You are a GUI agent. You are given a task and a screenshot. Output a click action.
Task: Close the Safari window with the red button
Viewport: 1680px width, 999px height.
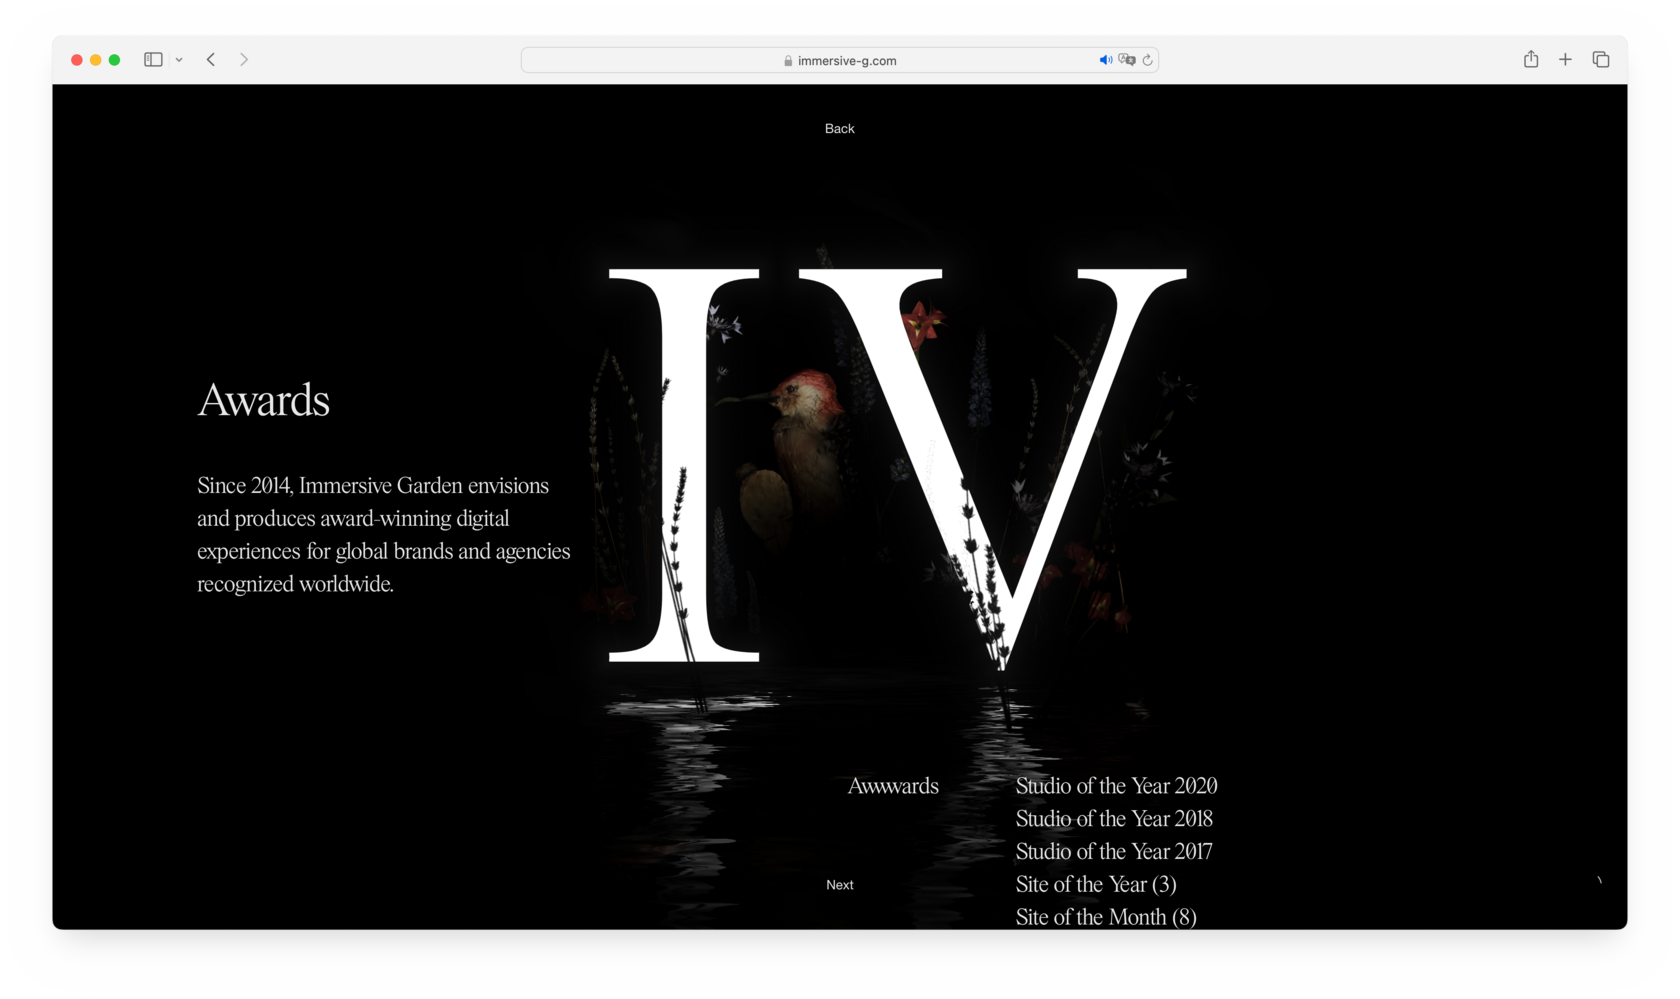click(x=77, y=60)
